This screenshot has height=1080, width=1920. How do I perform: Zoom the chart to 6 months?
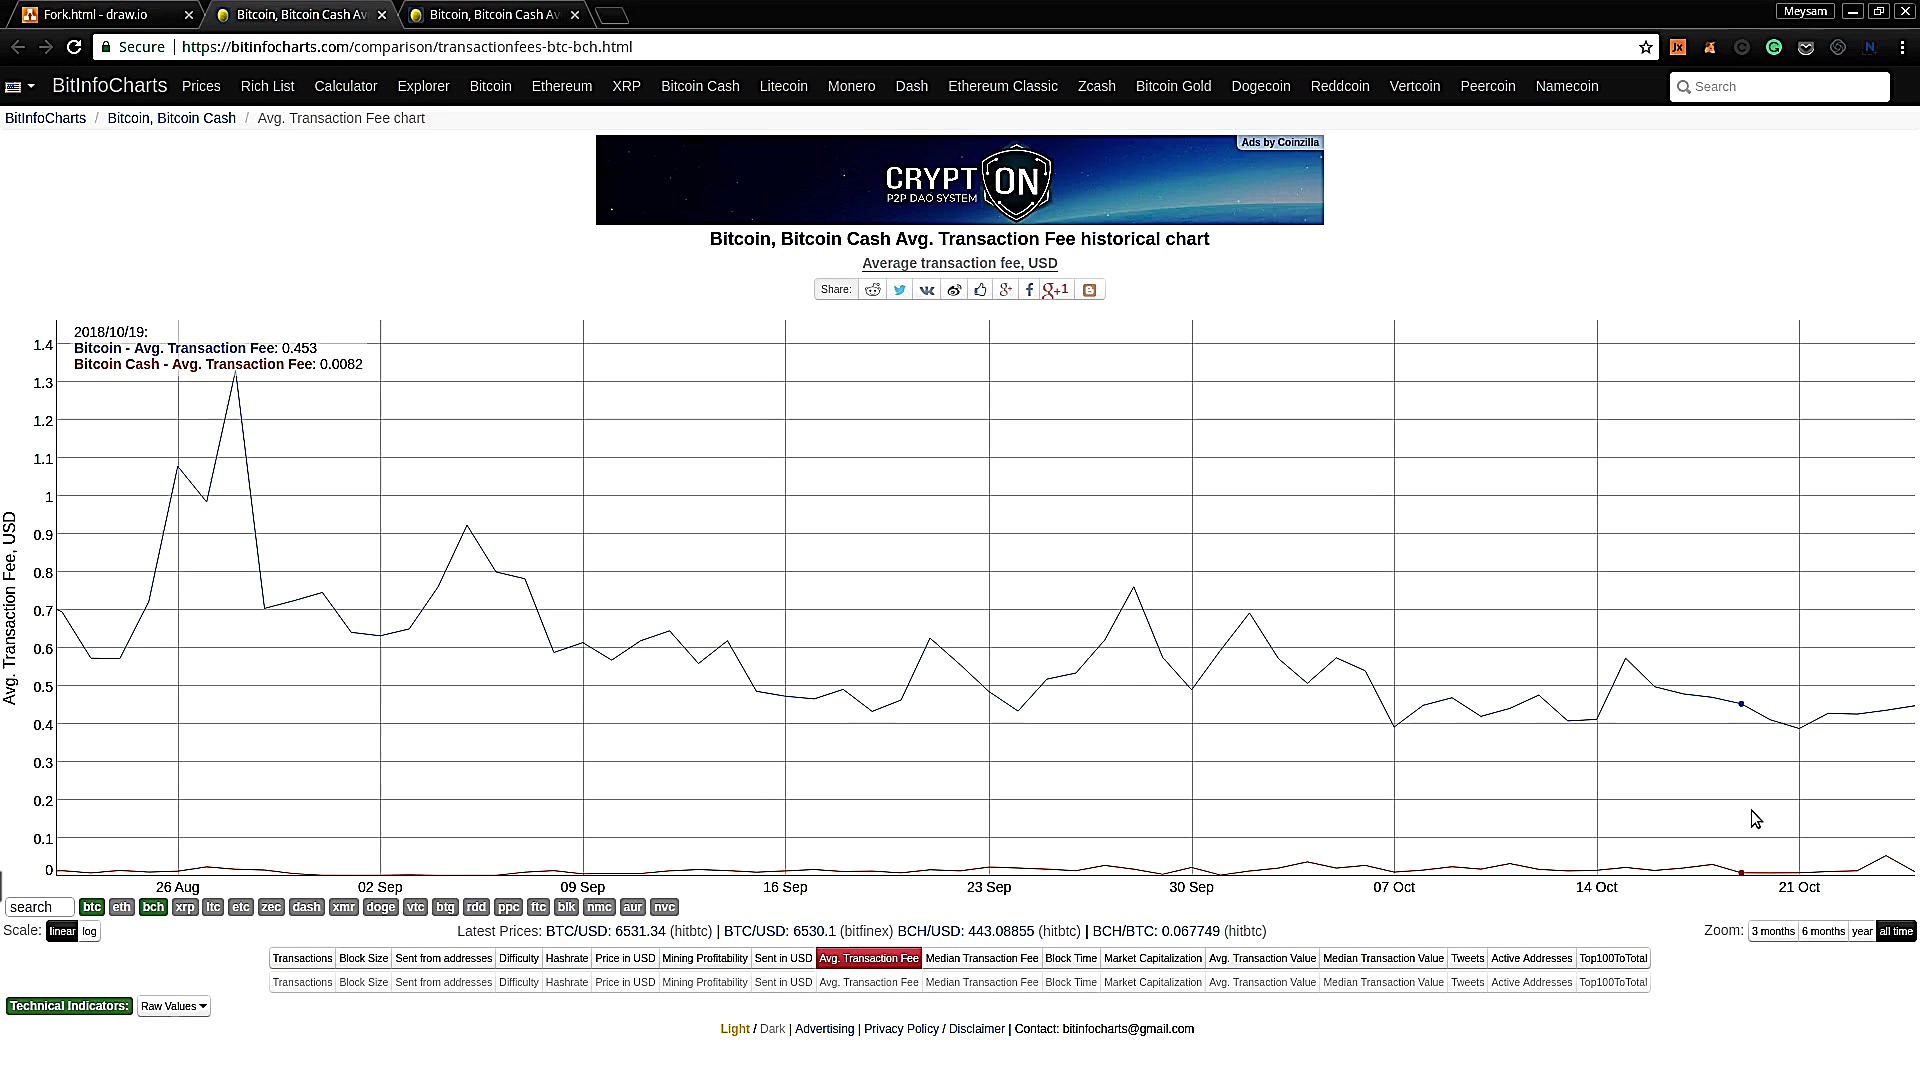pos(1823,932)
